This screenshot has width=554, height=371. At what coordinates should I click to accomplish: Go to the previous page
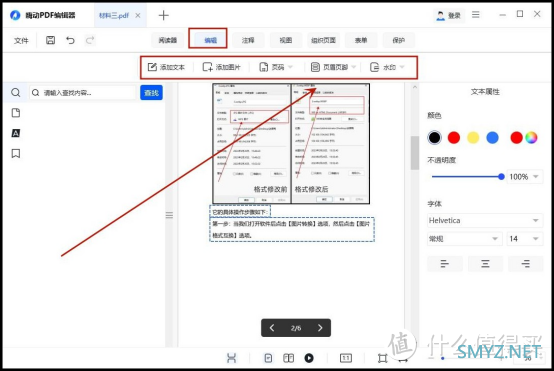point(272,328)
